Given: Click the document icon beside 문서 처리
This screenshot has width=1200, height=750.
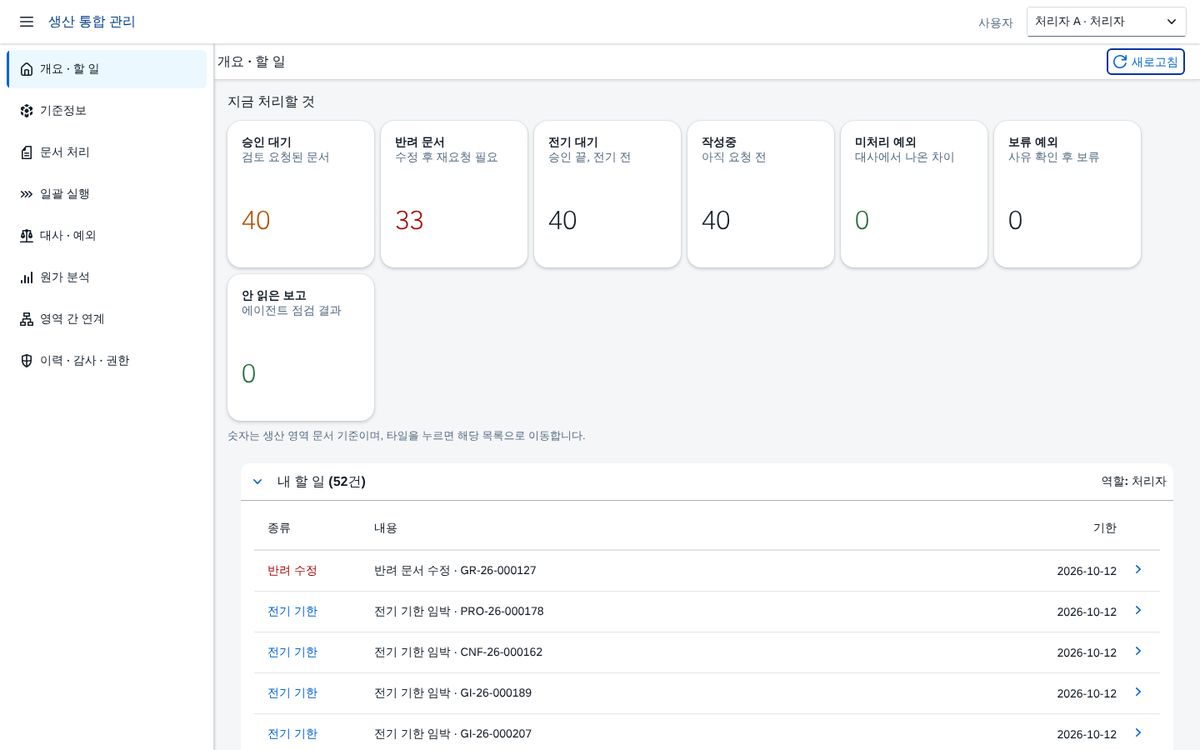Looking at the screenshot, I should point(26,152).
